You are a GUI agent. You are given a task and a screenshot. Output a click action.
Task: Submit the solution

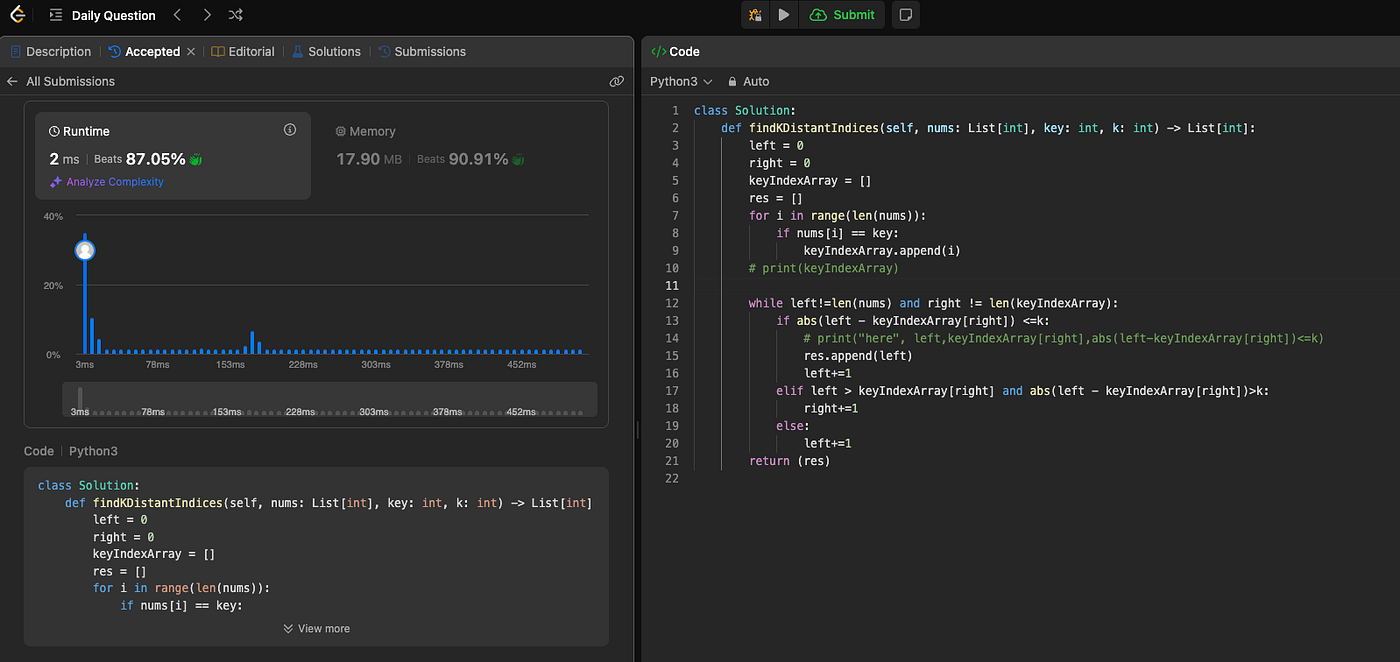point(842,15)
